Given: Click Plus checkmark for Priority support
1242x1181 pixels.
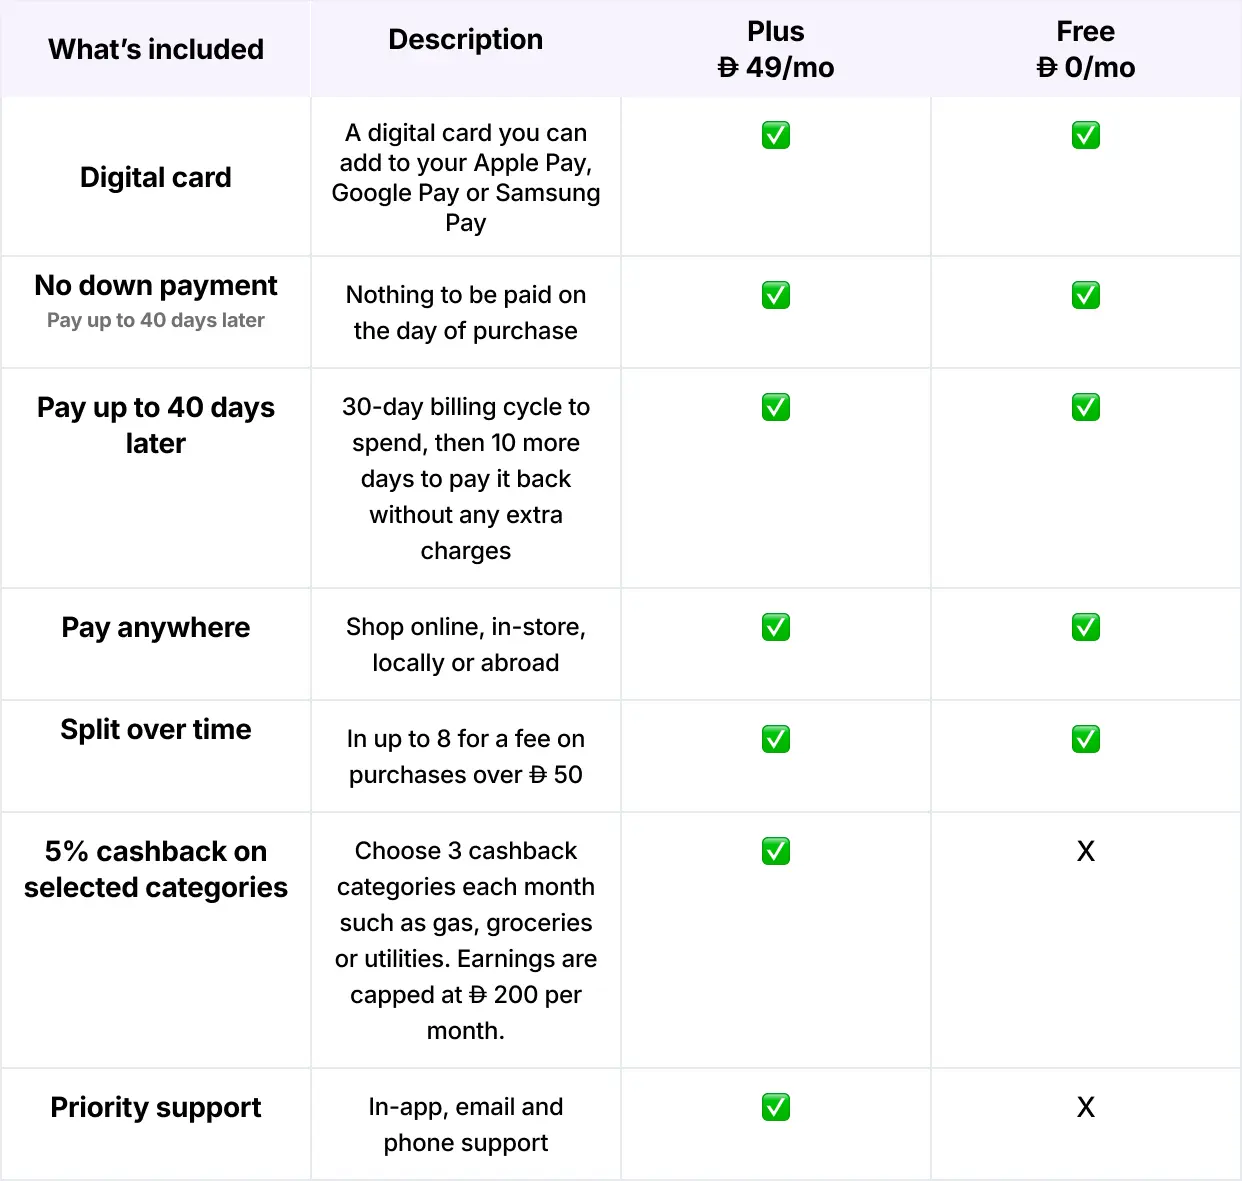Looking at the screenshot, I should click(776, 1107).
